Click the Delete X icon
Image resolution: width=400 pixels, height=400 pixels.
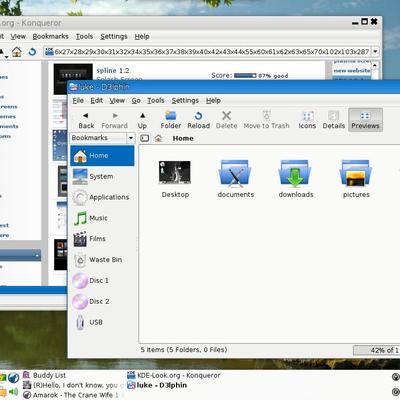click(x=226, y=116)
